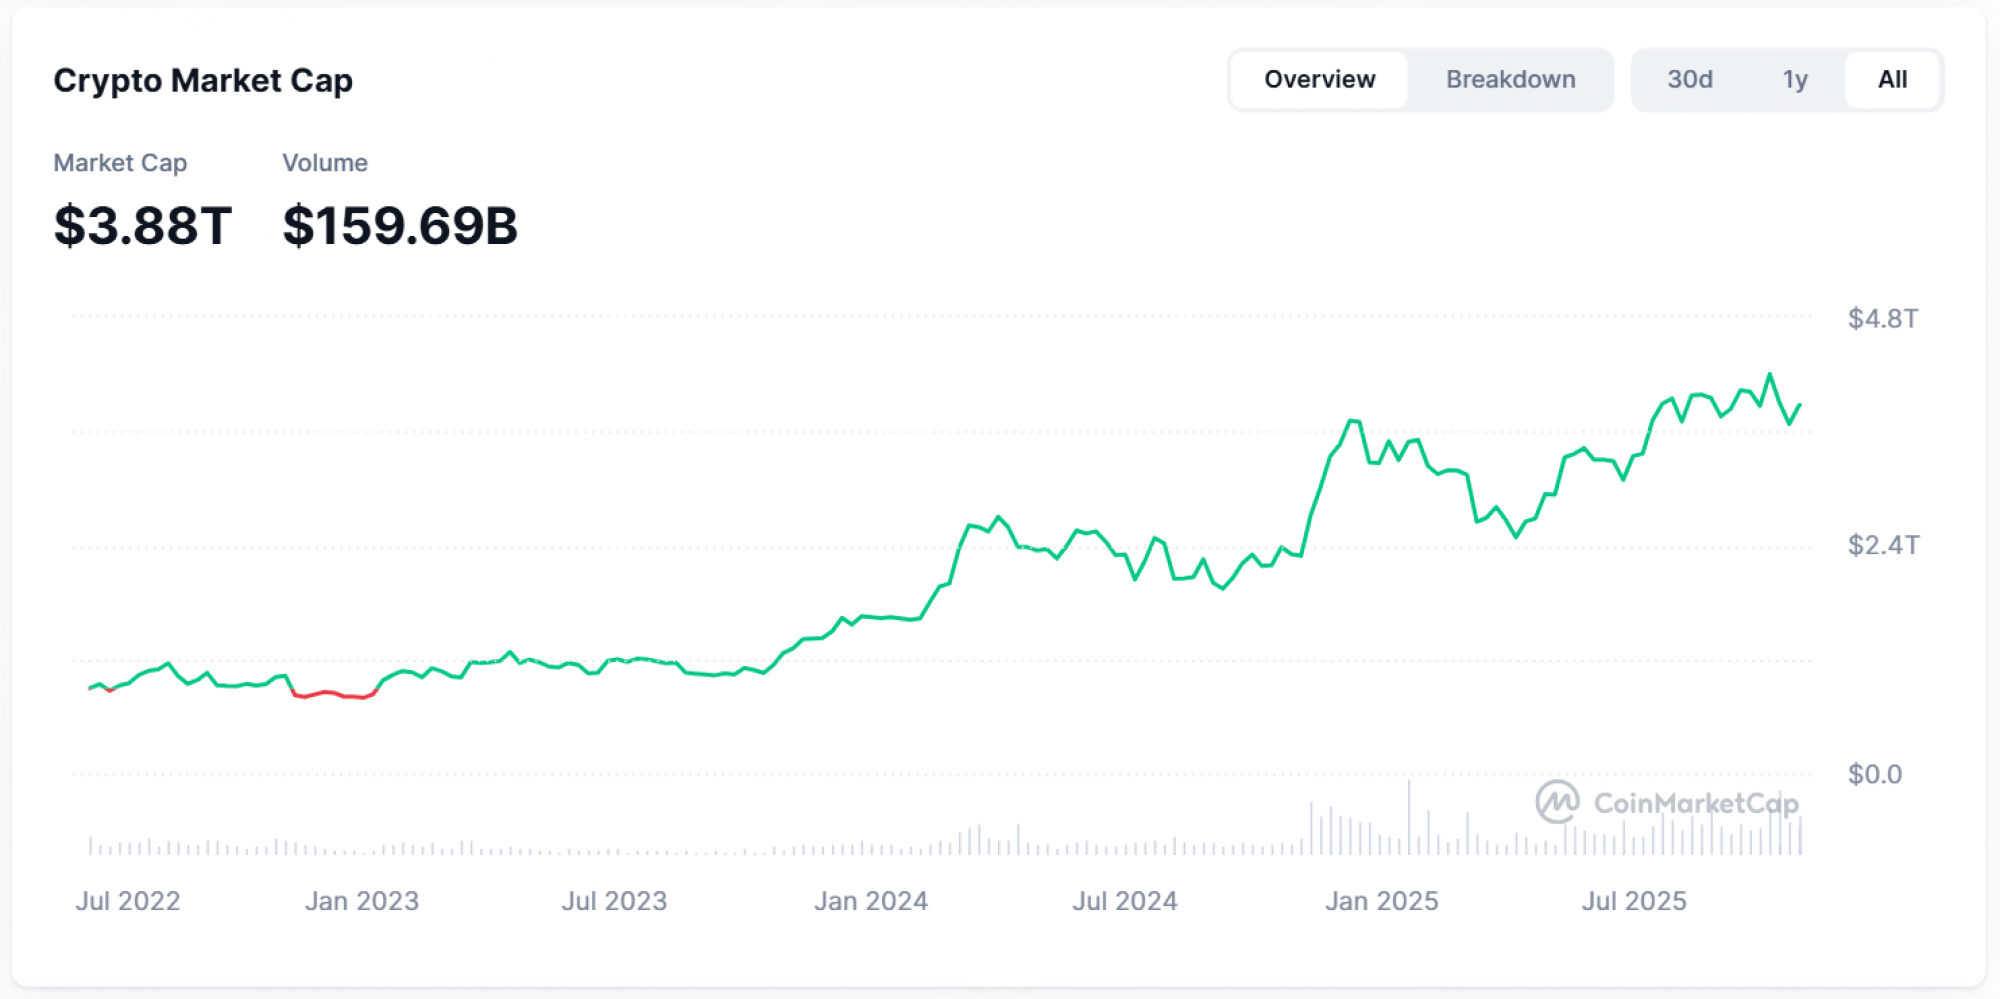Click the CoinMarketCap logo icon watermark

[x=1557, y=802]
